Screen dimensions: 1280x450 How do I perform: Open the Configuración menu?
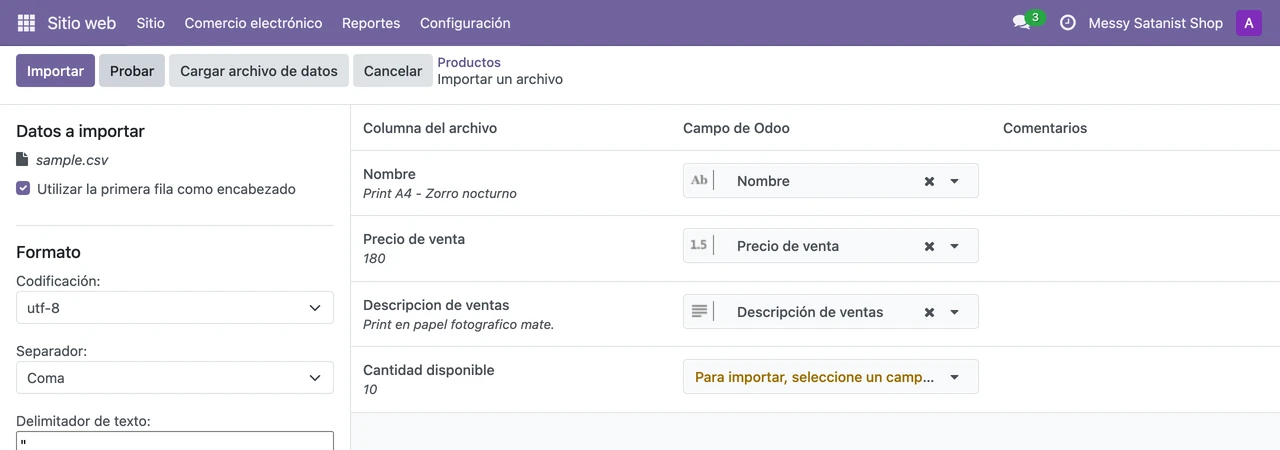(465, 23)
